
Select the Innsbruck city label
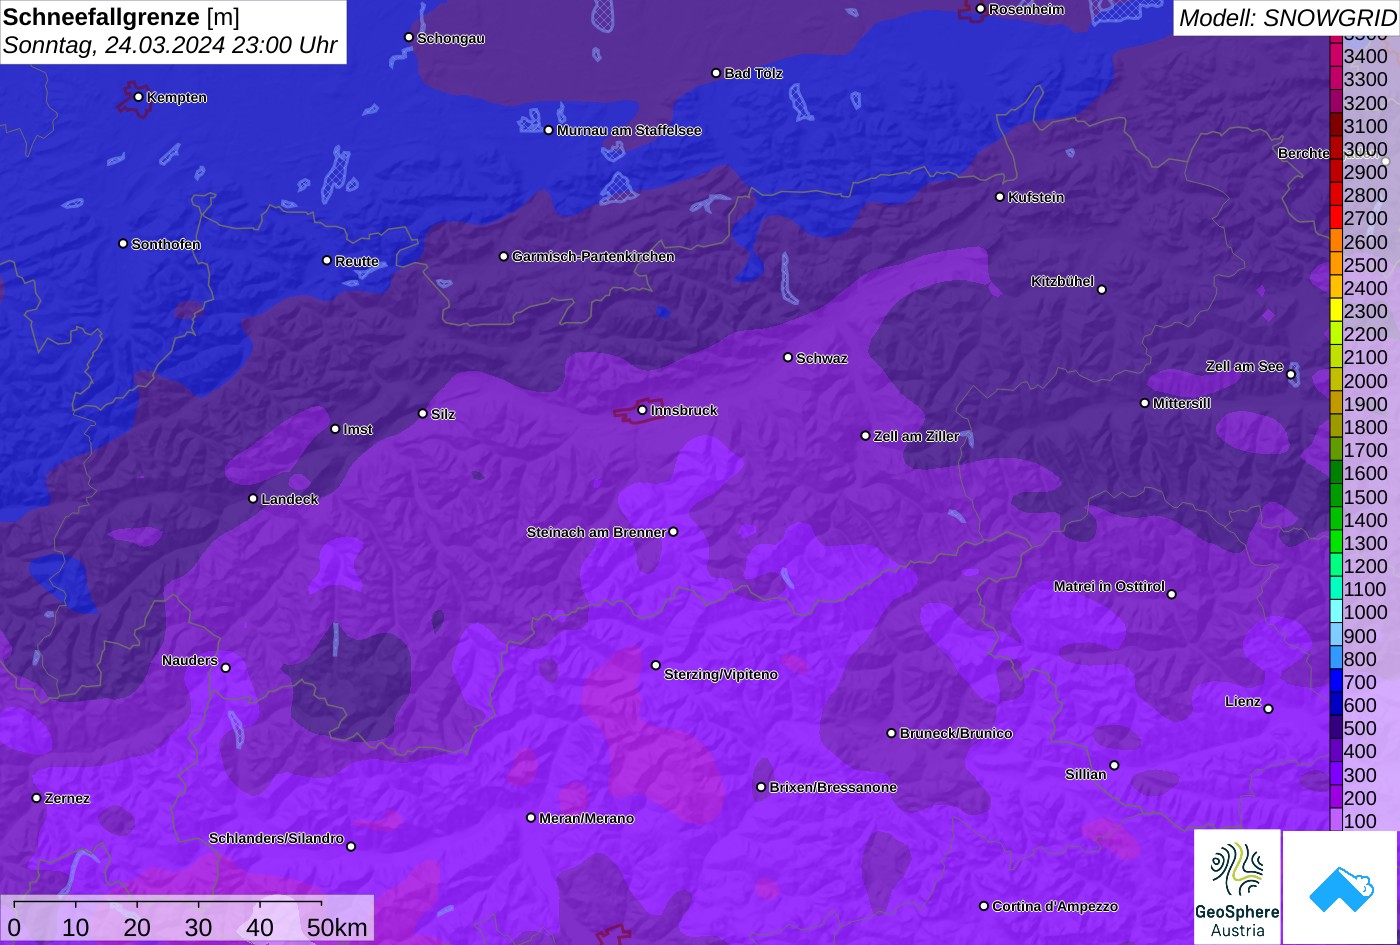[684, 410]
